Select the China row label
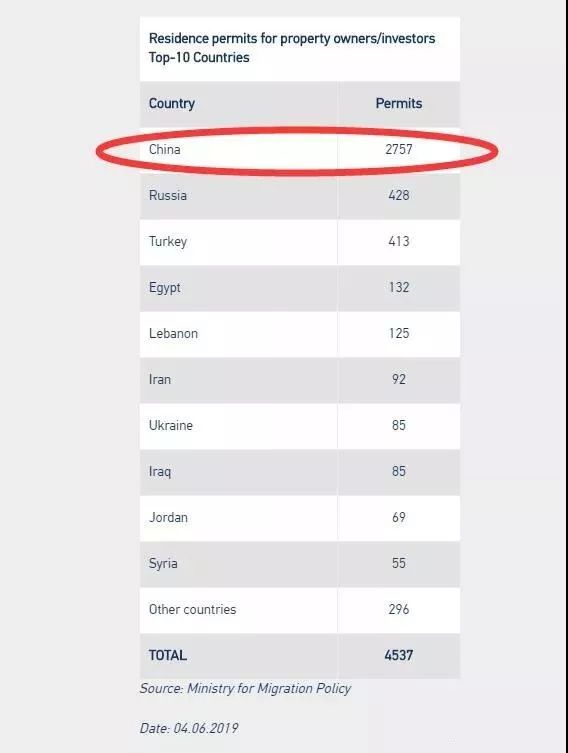 [x=164, y=149]
